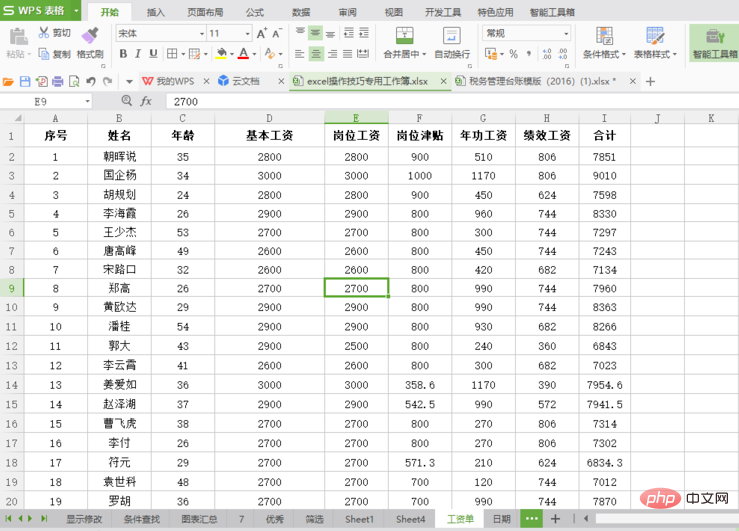Expand the quick access toolbar customize arrow
Screen dimensions: 739x531
(x=129, y=82)
